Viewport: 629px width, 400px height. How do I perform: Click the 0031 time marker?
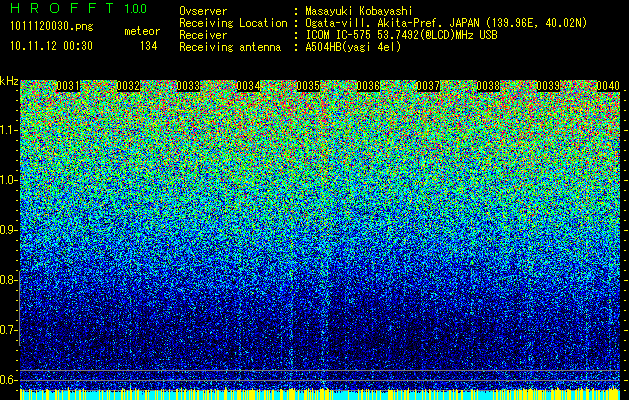coord(68,86)
